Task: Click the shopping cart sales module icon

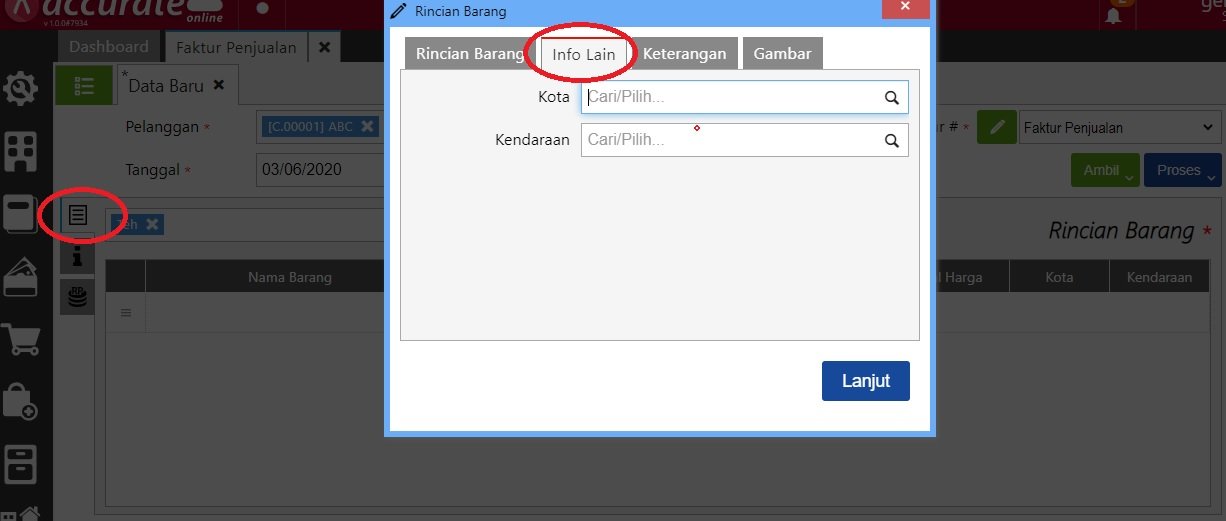Action: (21, 338)
